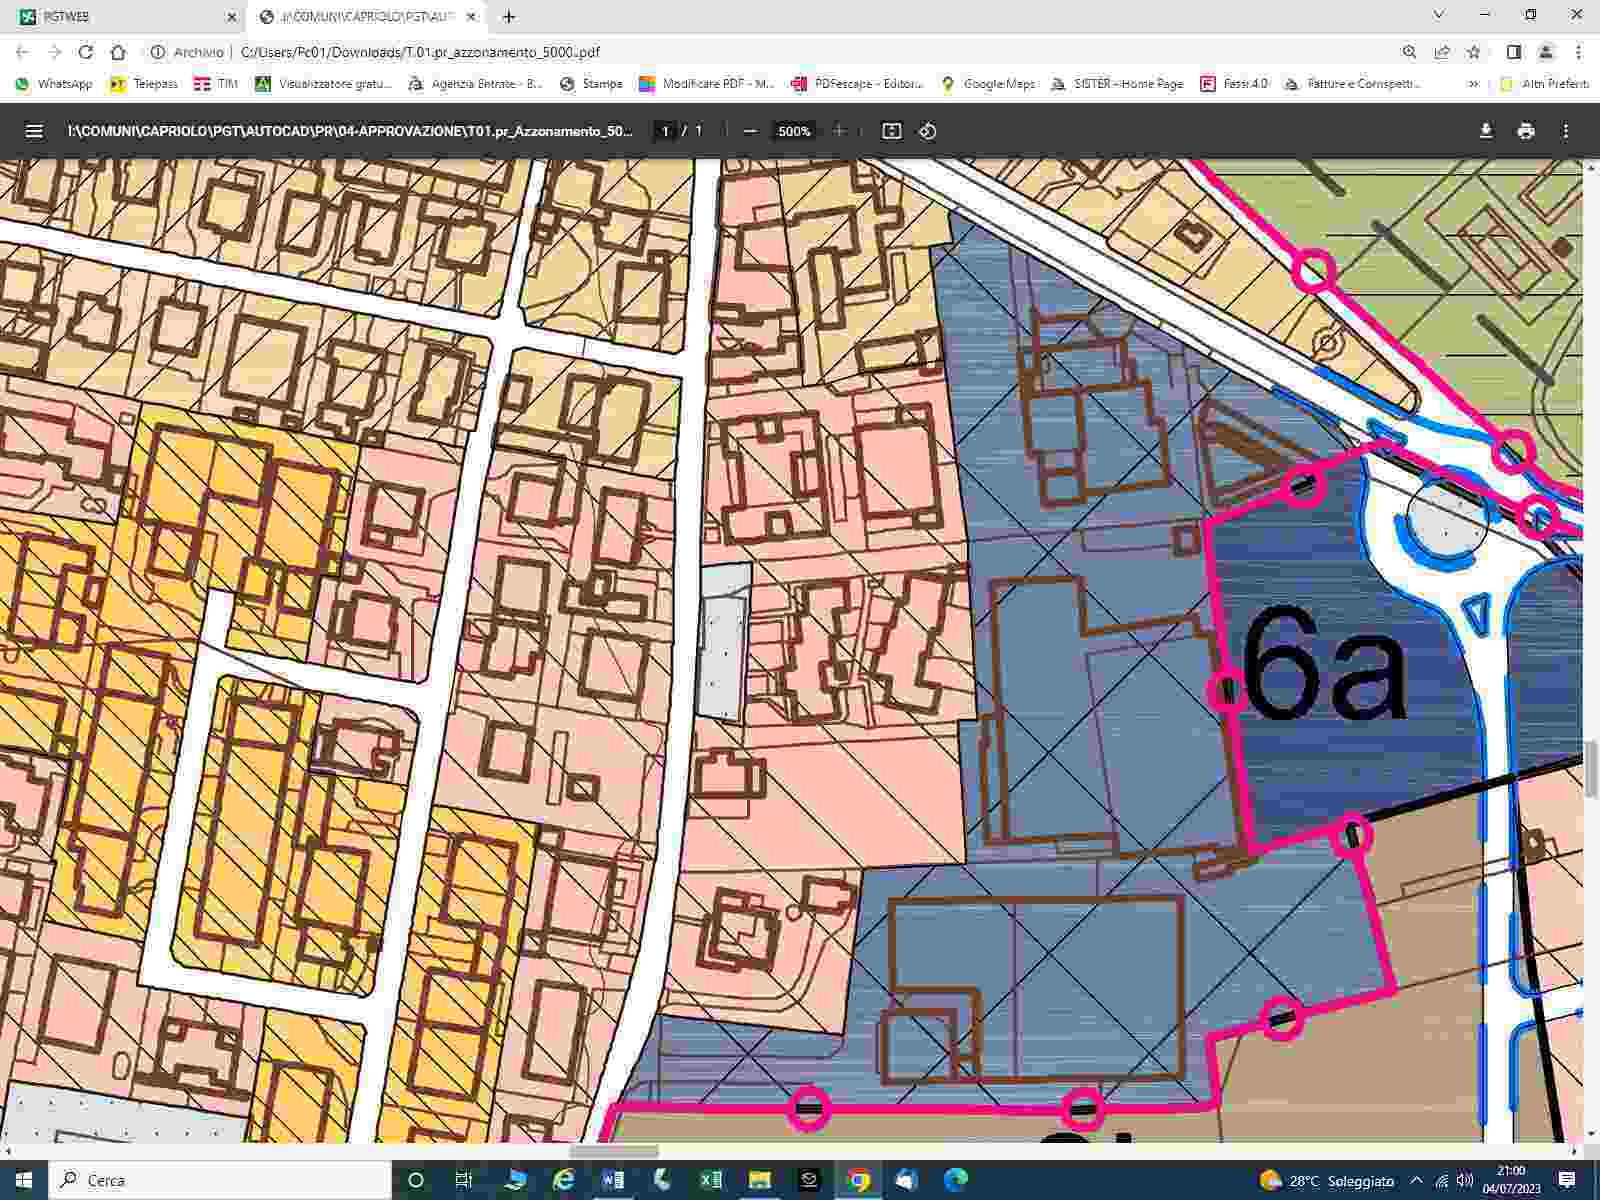Image resolution: width=1600 pixels, height=1200 pixels.
Task: Click the PDF zoom out minus button
Action: coord(750,131)
